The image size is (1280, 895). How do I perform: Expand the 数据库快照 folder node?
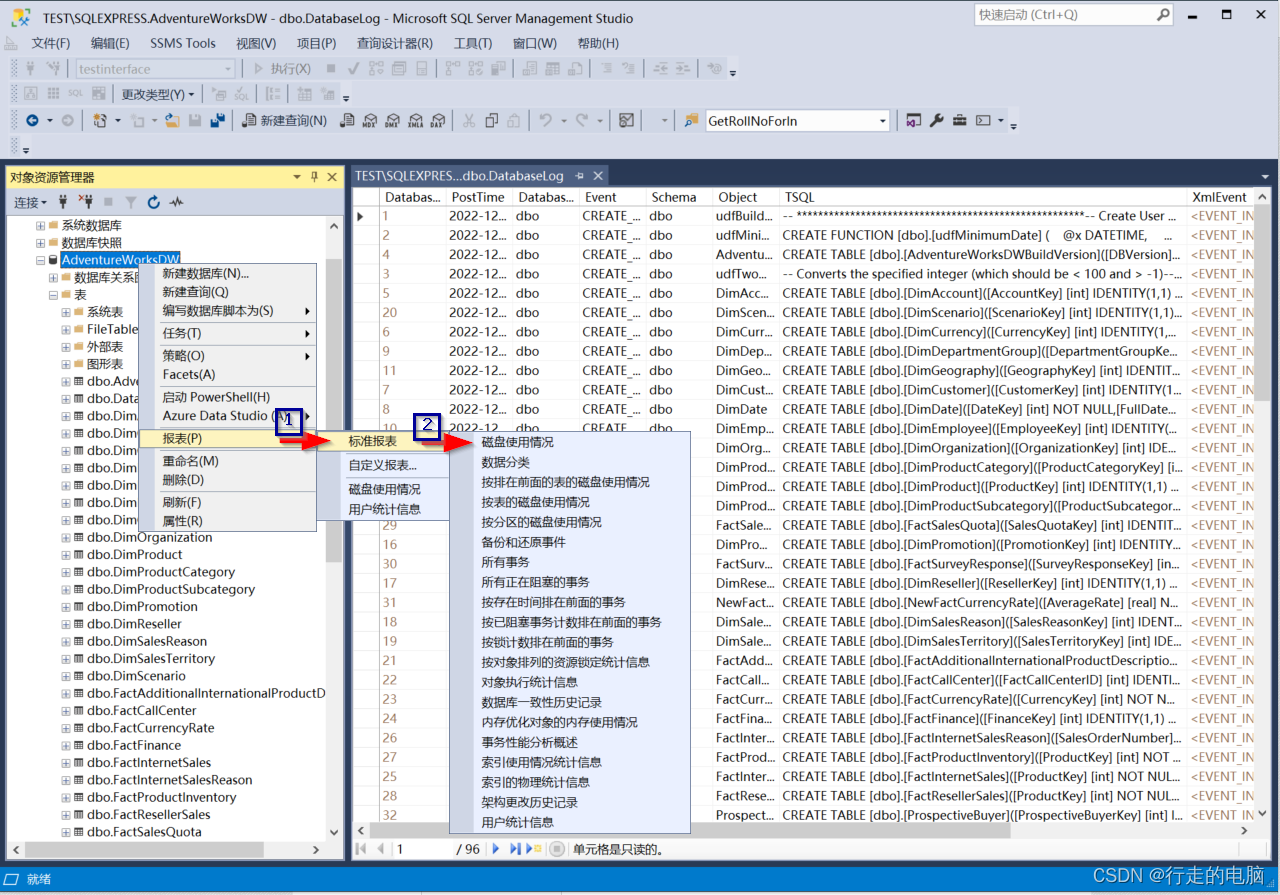coord(41,243)
